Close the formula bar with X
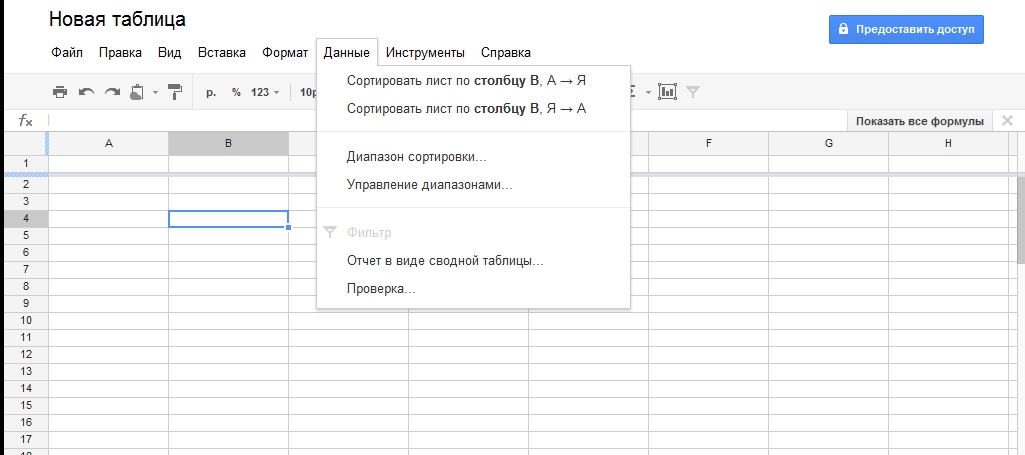This screenshot has height=455, width=1025. (1007, 121)
